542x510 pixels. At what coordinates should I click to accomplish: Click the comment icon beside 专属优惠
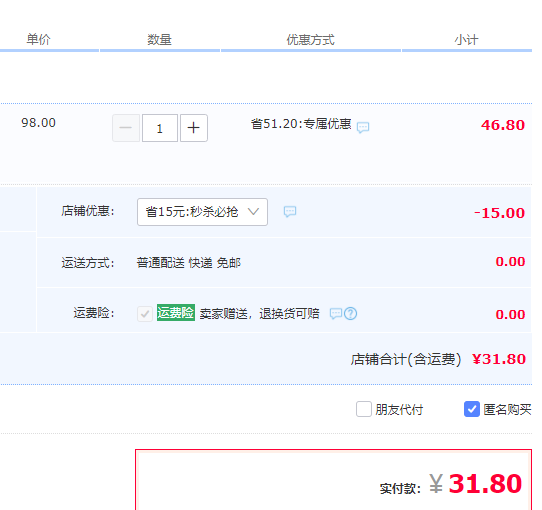pyautogui.click(x=363, y=128)
